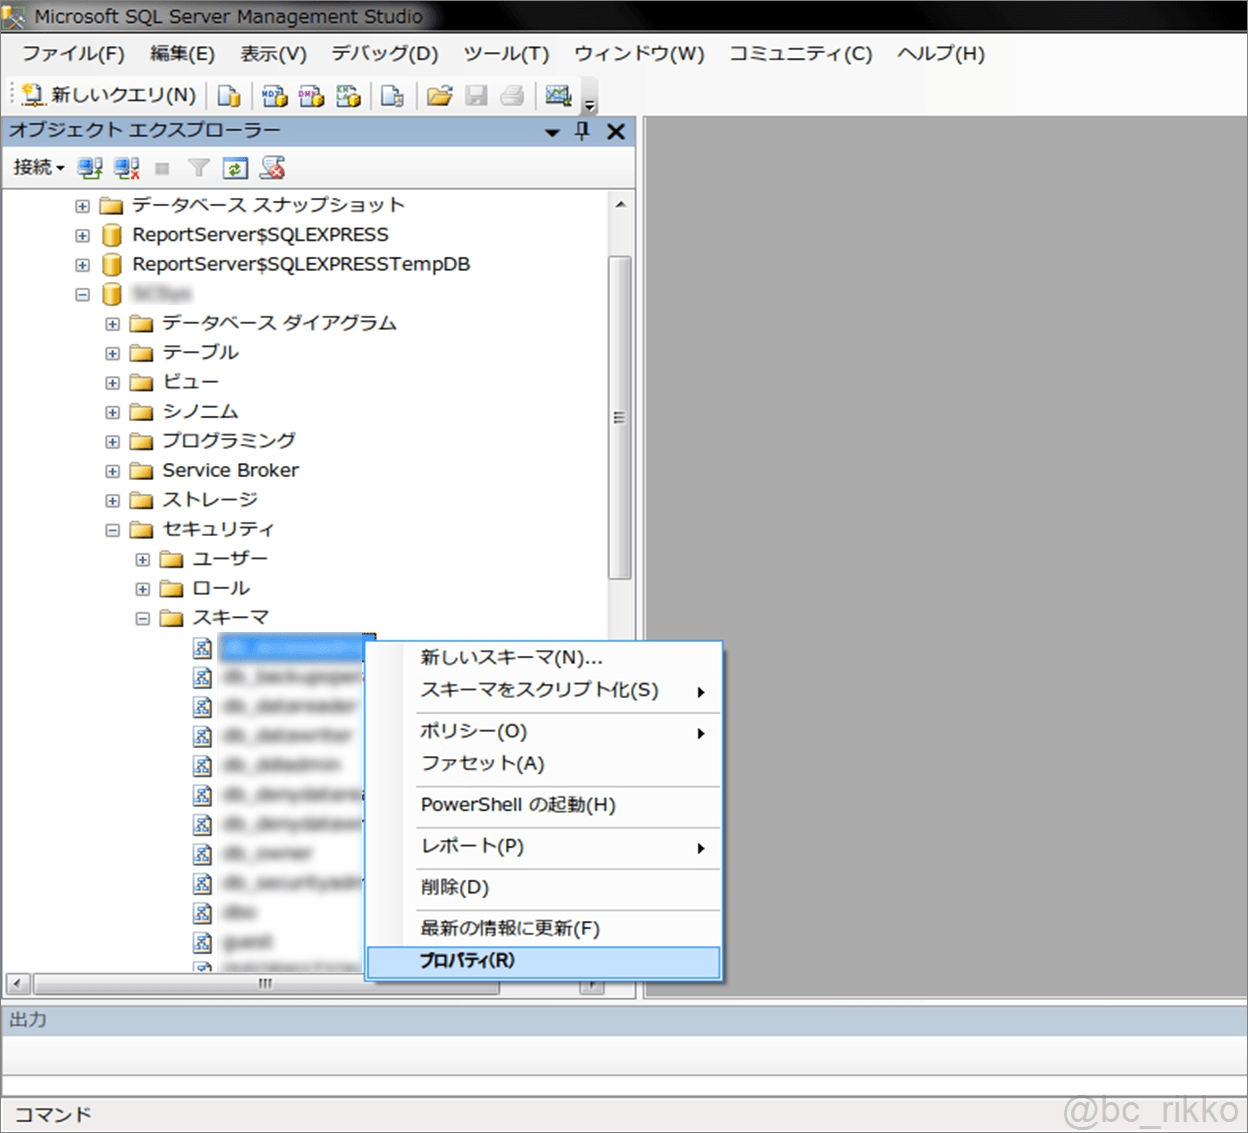This screenshot has height=1133, width=1248.
Task: Choose ファセット(A) from context menu
Action: (543, 764)
